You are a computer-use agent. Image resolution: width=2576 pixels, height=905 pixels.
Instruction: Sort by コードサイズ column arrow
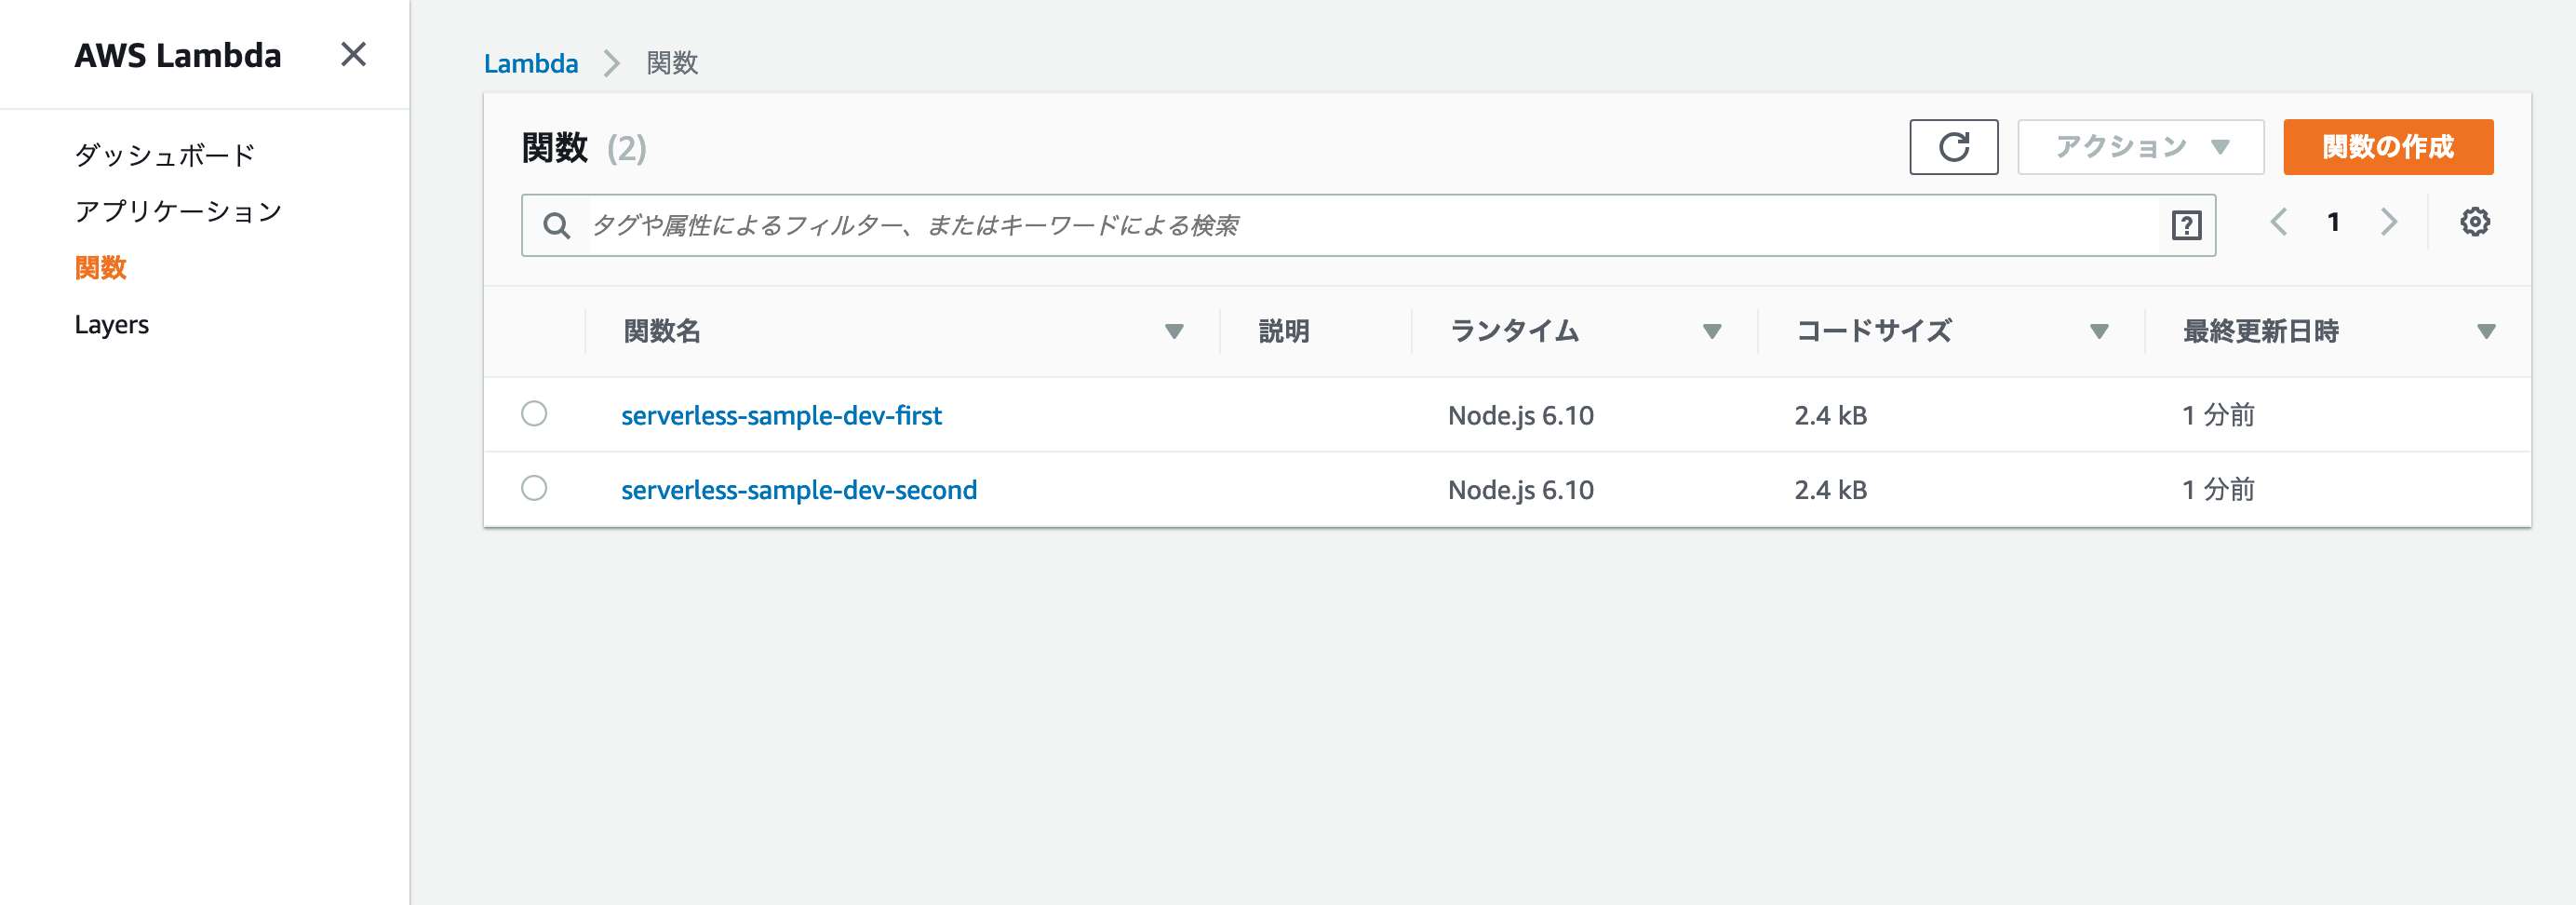(2099, 331)
